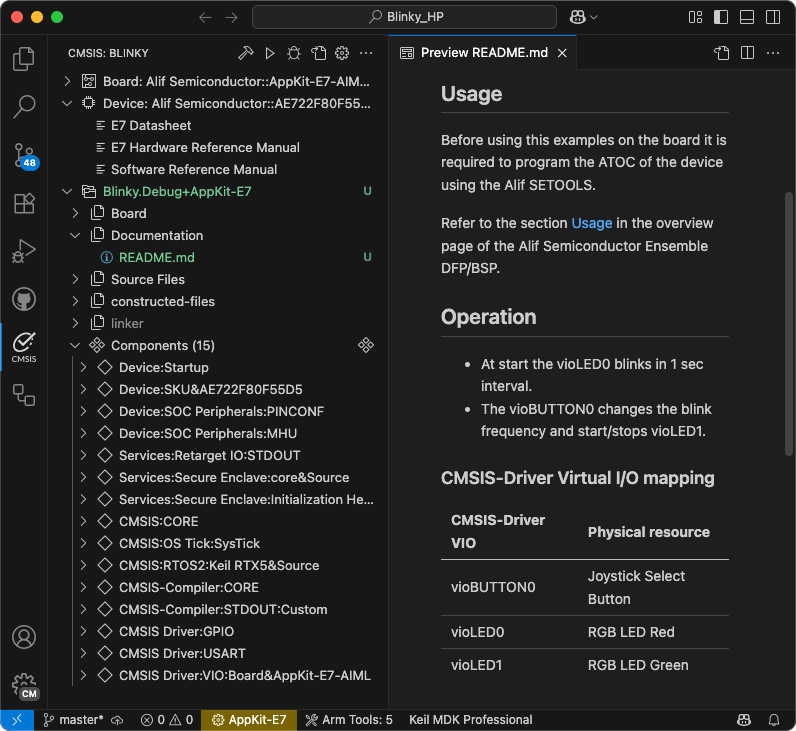Run the project with the play icon

point(270,53)
